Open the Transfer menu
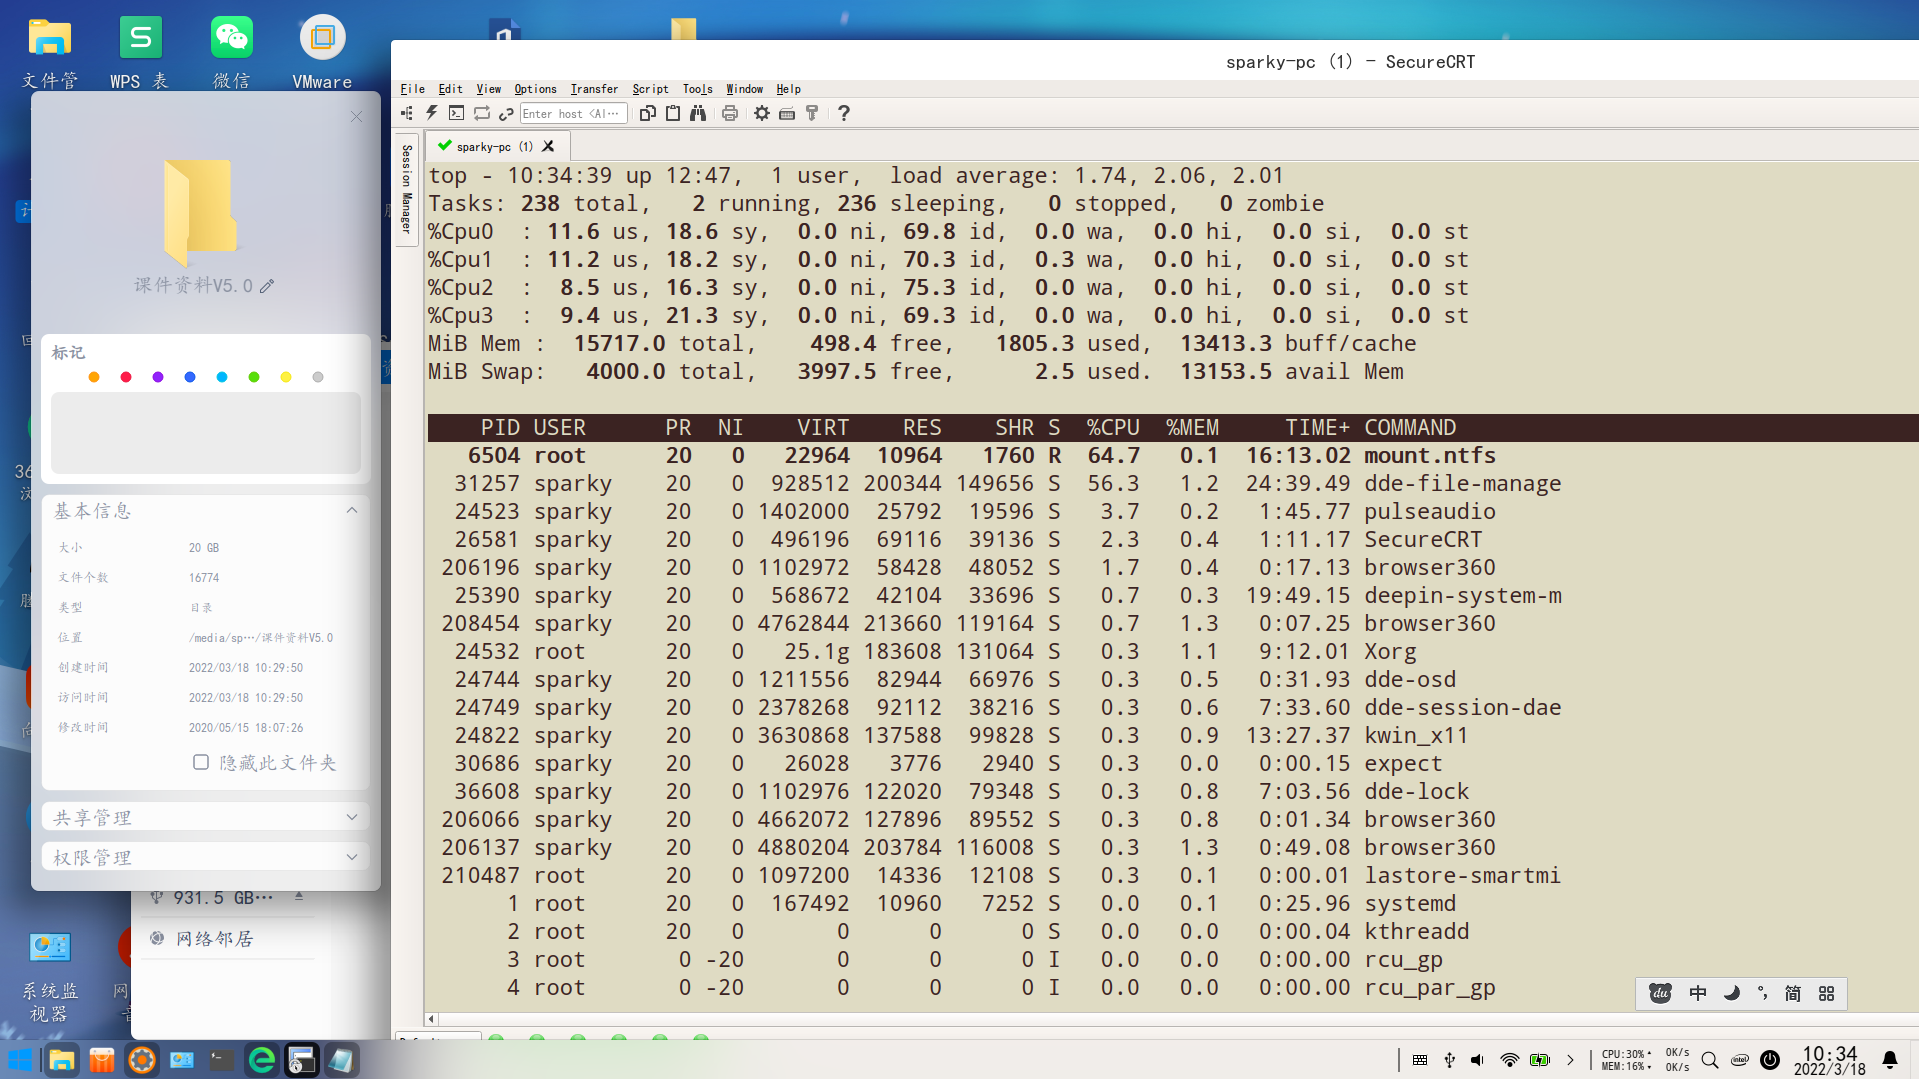The height and width of the screenshot is (1079, 1919). click(x=594, y=89)
